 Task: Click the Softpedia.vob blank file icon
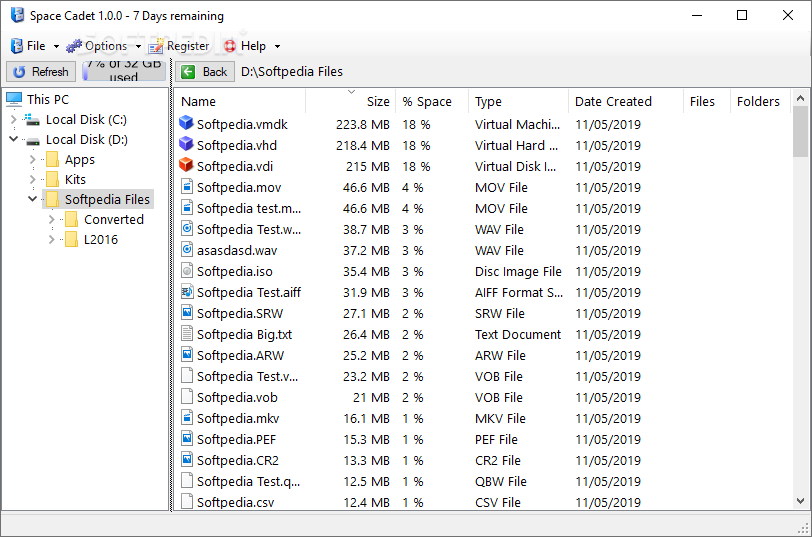click(x=187, y=397)
